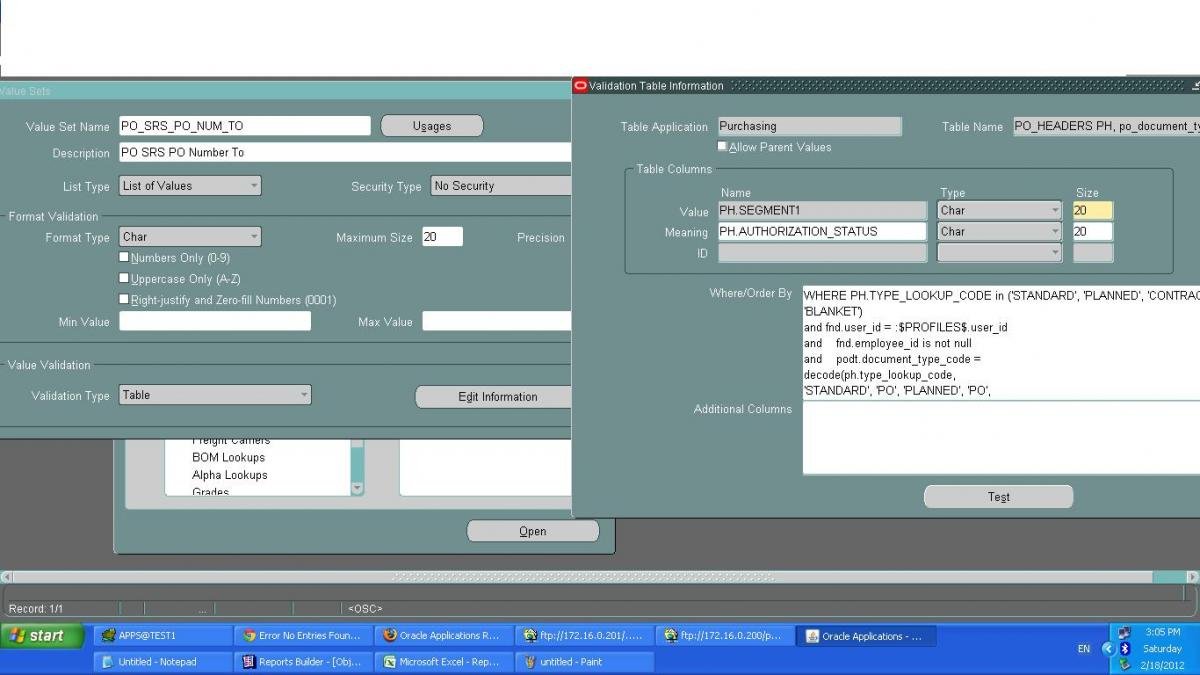Click the Where/Order By text area
This screenshot has height=675, width=1200.
pyautogui.click(x=1001, y=343)
